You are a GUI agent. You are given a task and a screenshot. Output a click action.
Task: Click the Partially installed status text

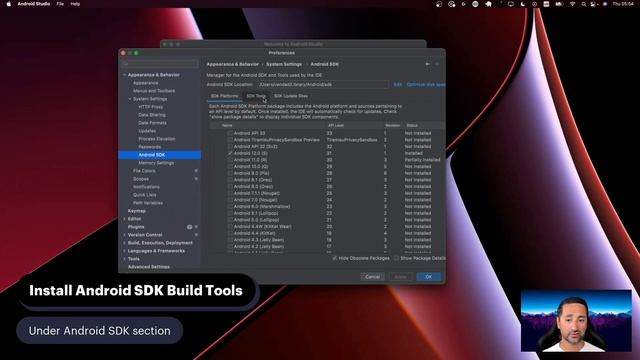[x=422, y=160]
